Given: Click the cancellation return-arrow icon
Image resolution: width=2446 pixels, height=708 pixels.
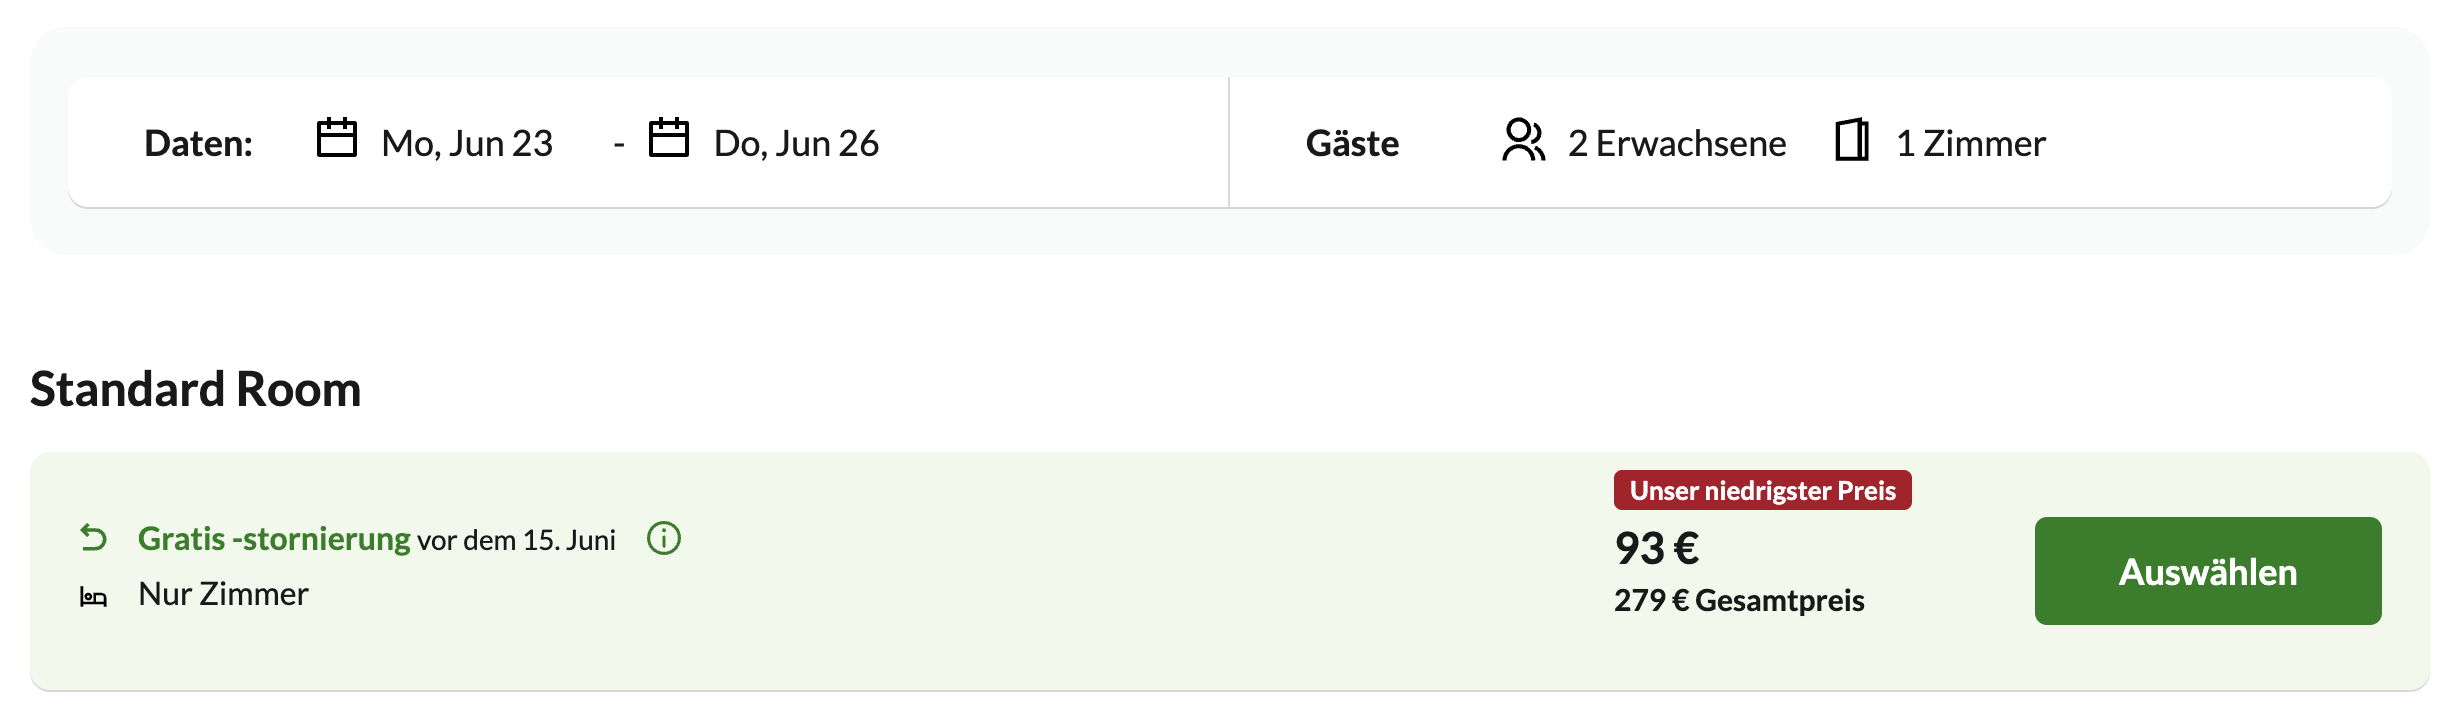Looking at the screenshot, I should [x=93, y=538].
